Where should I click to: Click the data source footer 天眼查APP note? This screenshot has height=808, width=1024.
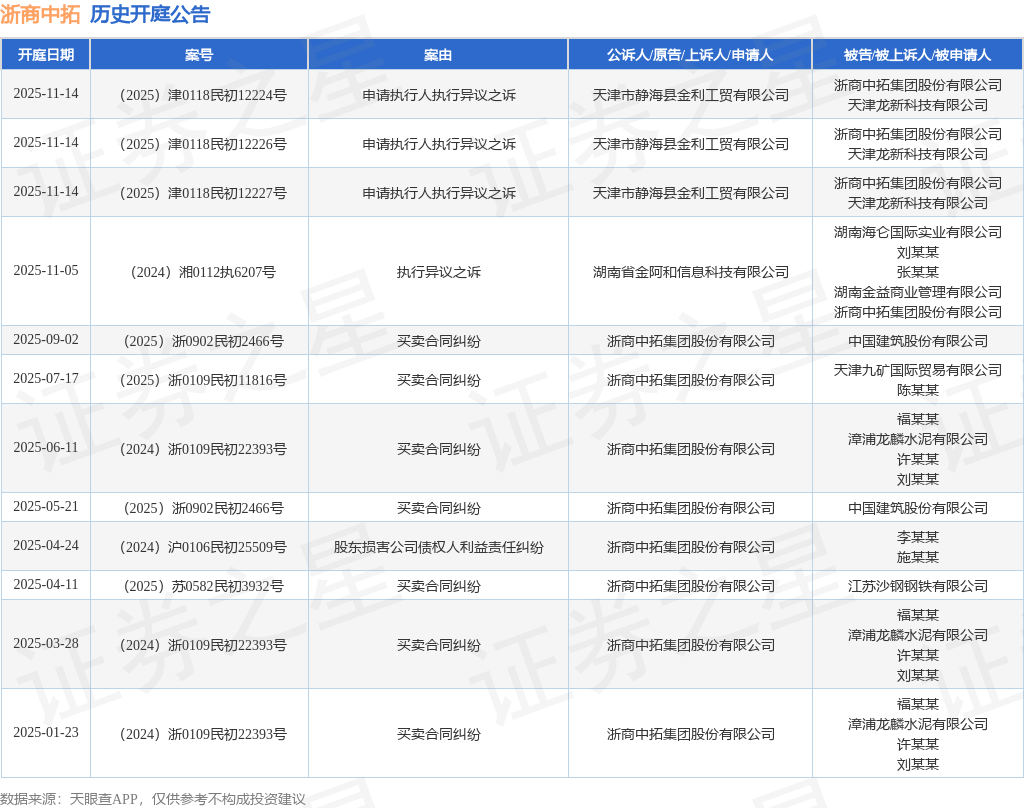[153, 799]
